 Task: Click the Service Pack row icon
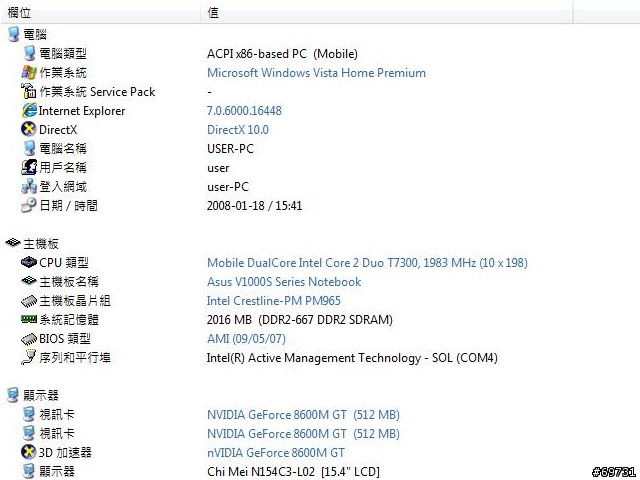click(x=29, y=91)
